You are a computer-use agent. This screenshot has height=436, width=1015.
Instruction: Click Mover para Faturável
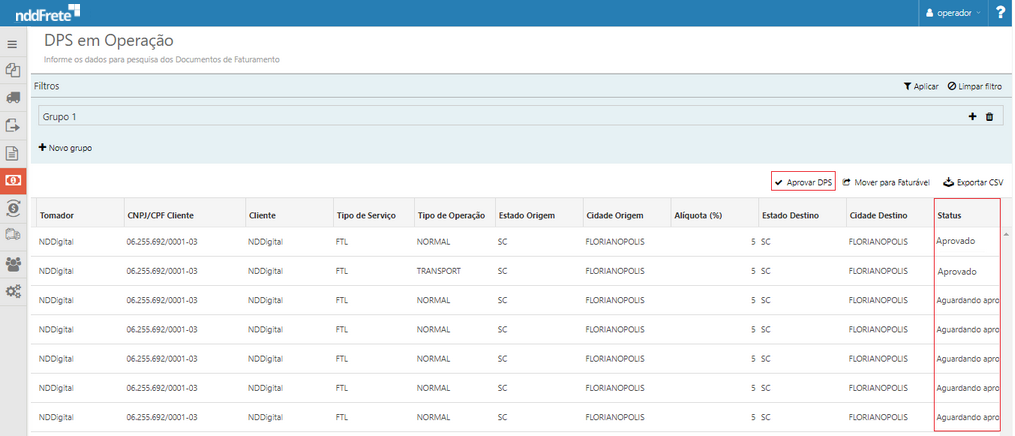tap(886, 183)
